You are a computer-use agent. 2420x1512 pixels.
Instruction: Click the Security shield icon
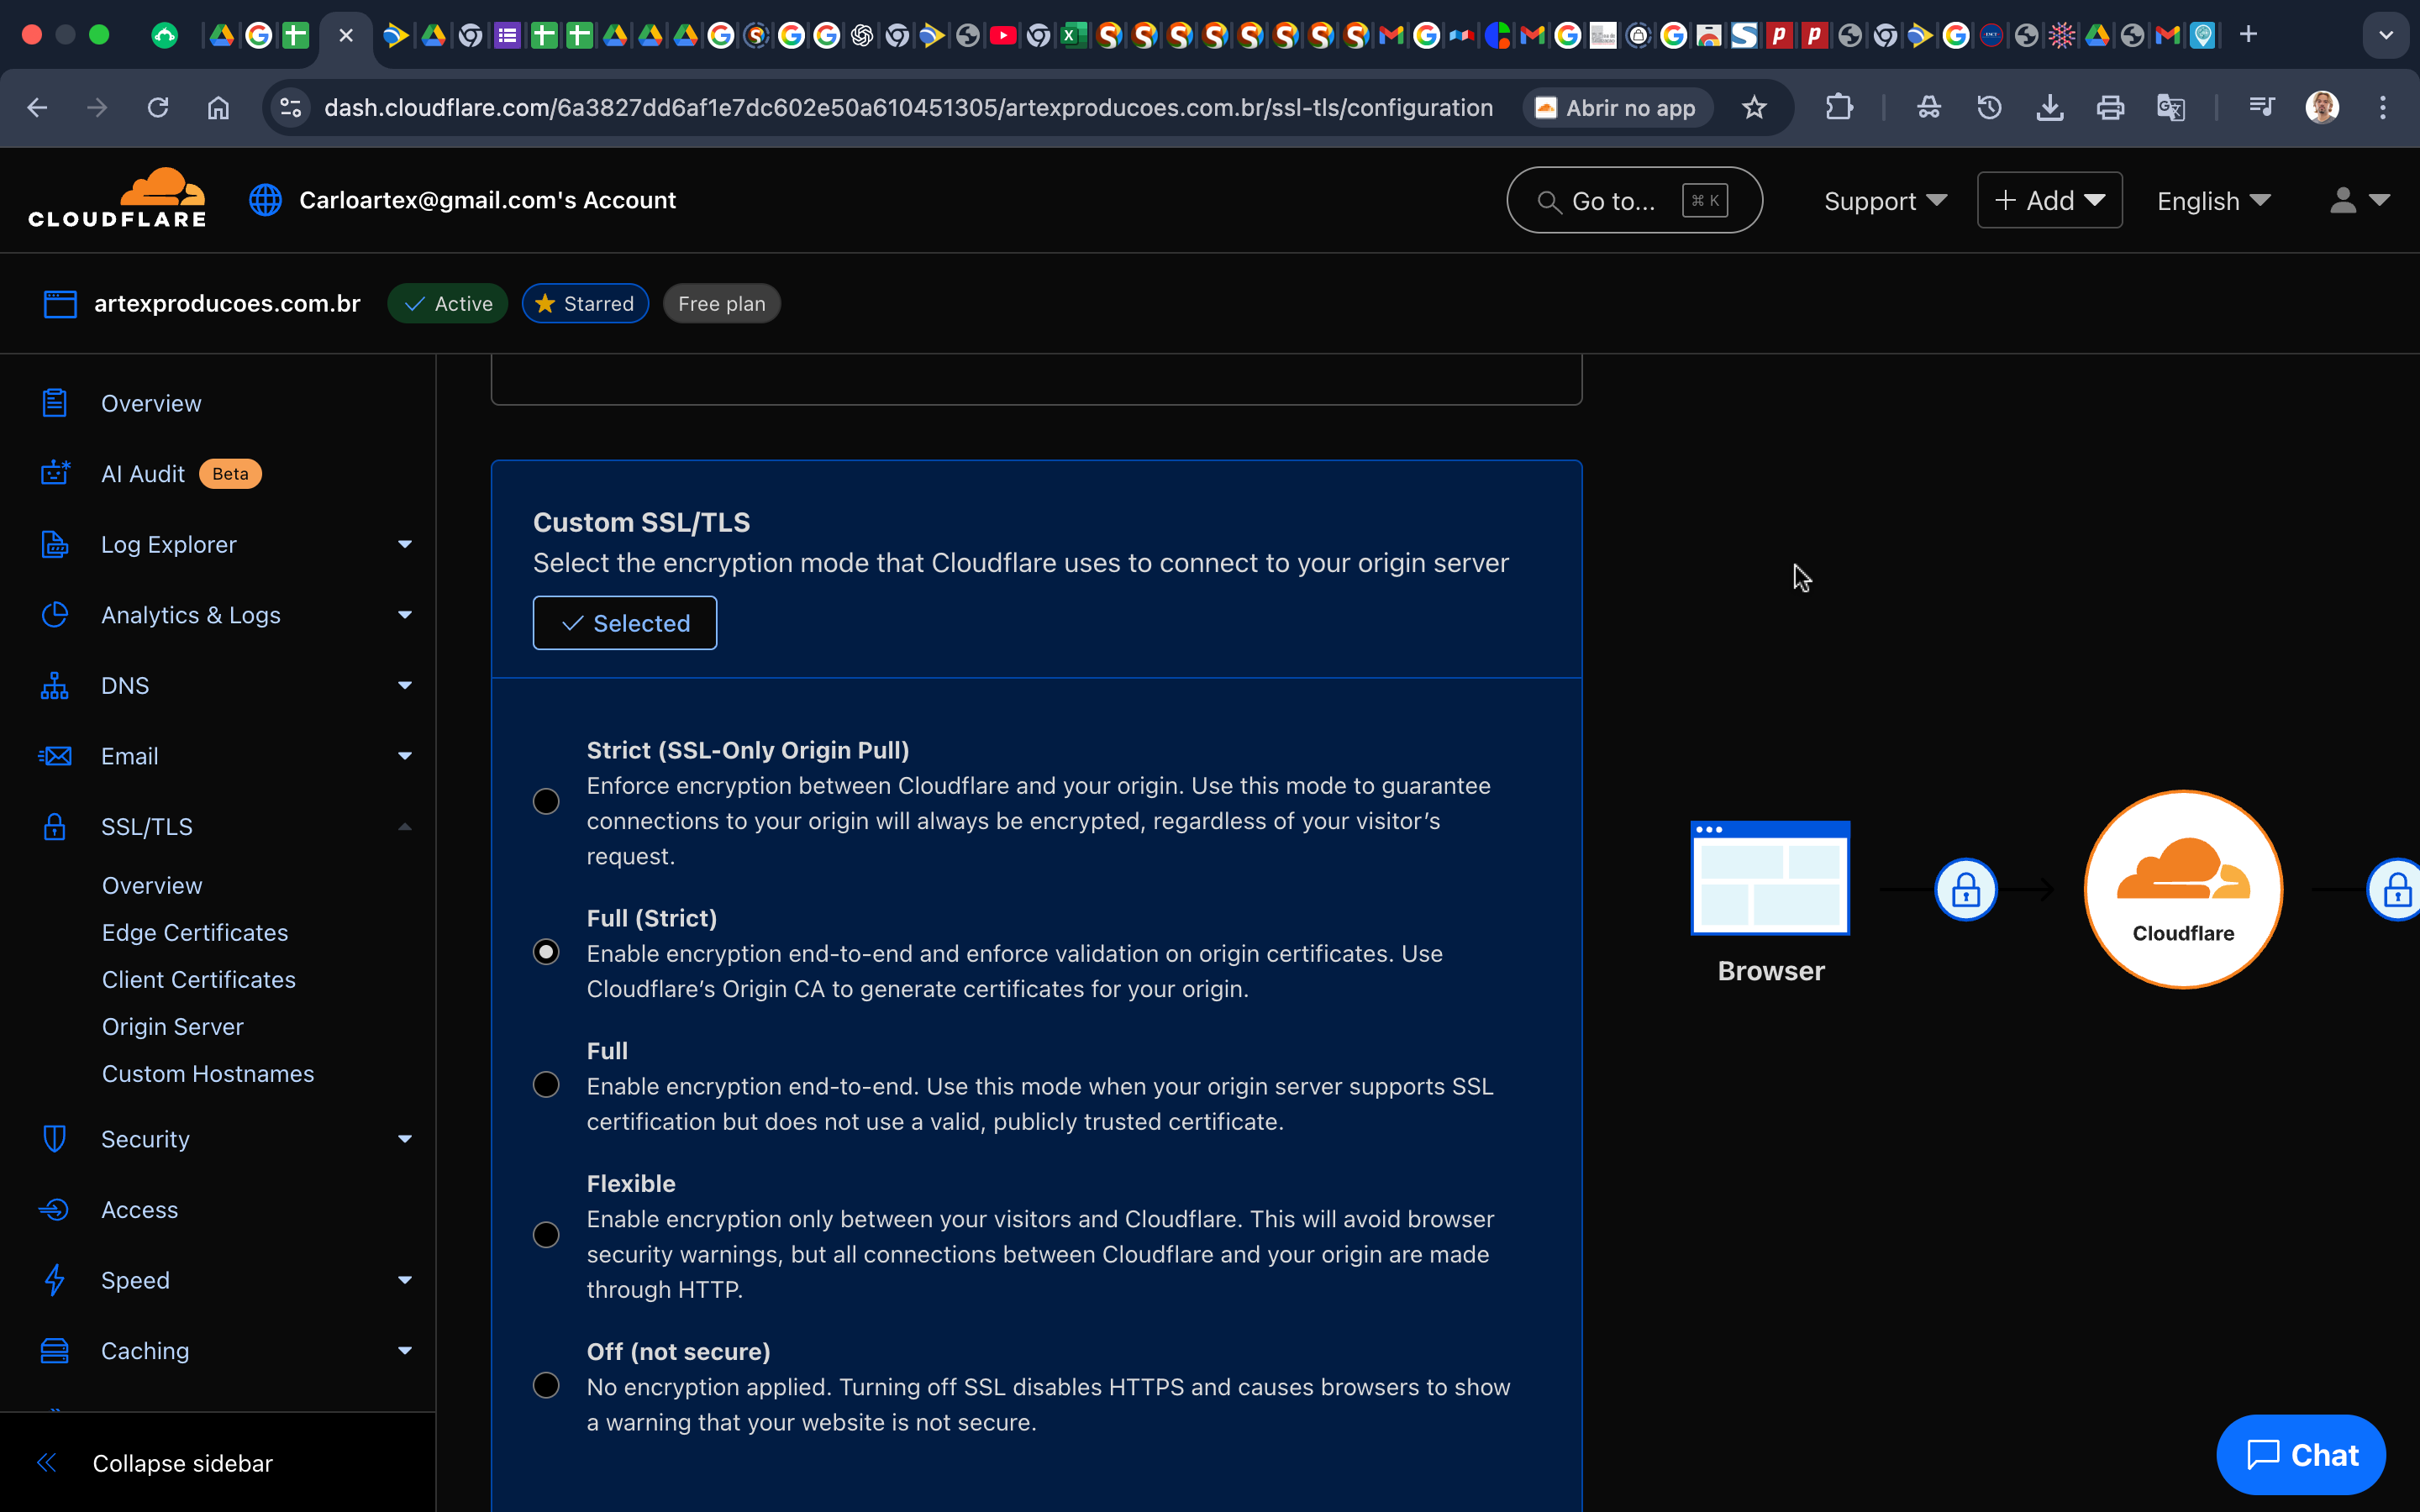coord(55,1138)
